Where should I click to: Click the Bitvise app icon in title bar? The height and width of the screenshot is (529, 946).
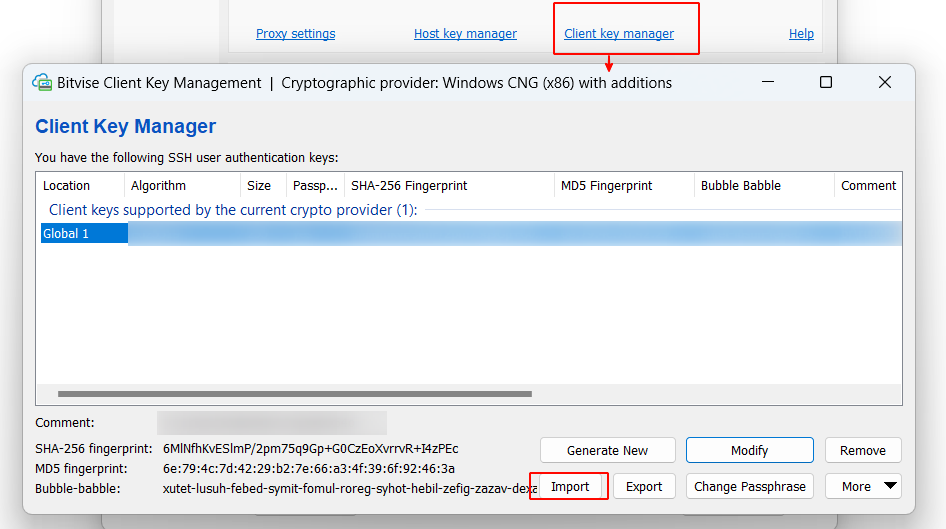[42, 82]
